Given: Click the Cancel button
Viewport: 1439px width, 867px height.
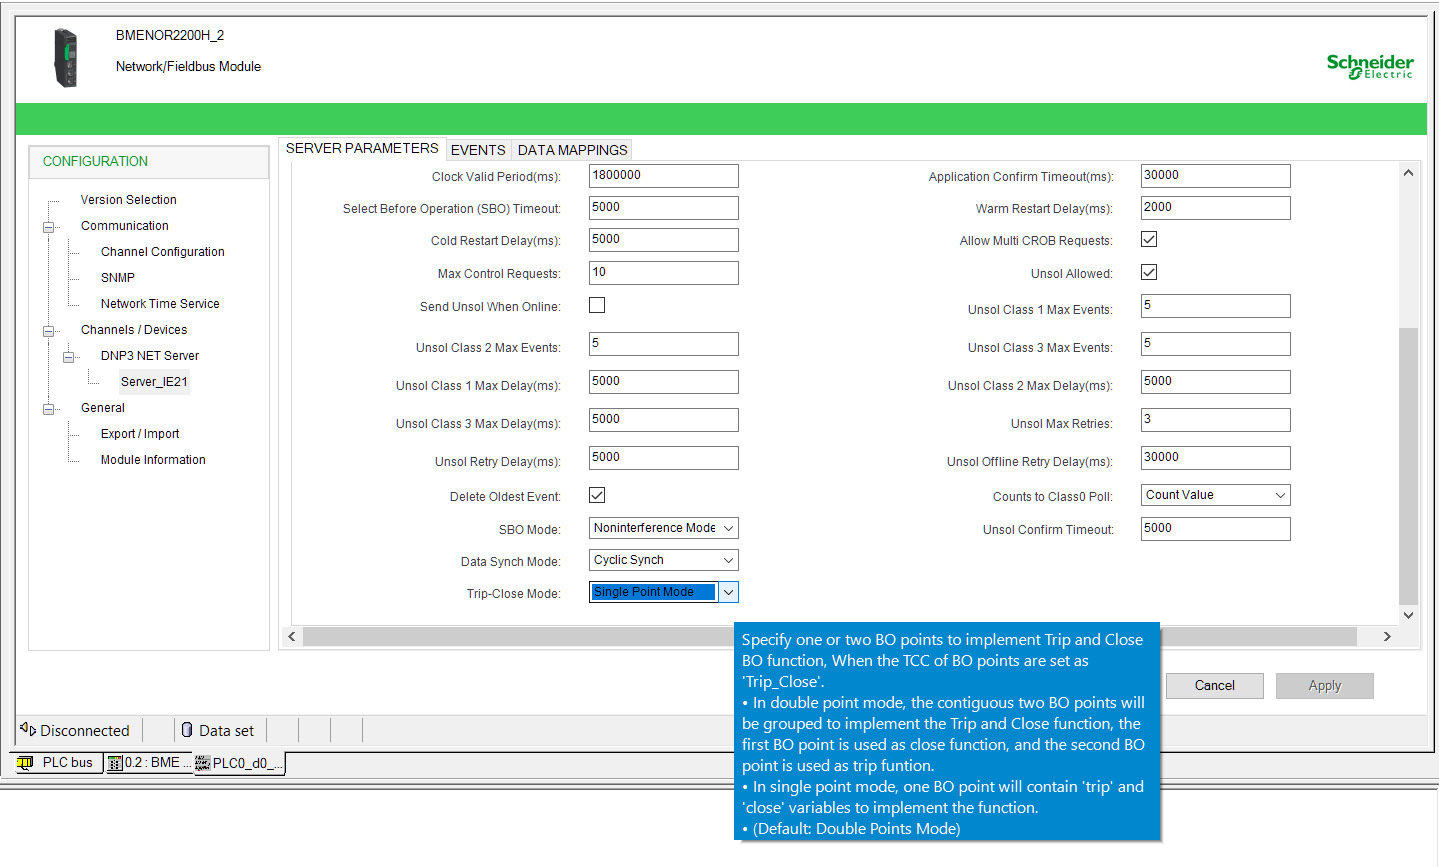Looking at the screenshot, I should coord(1215,685).
